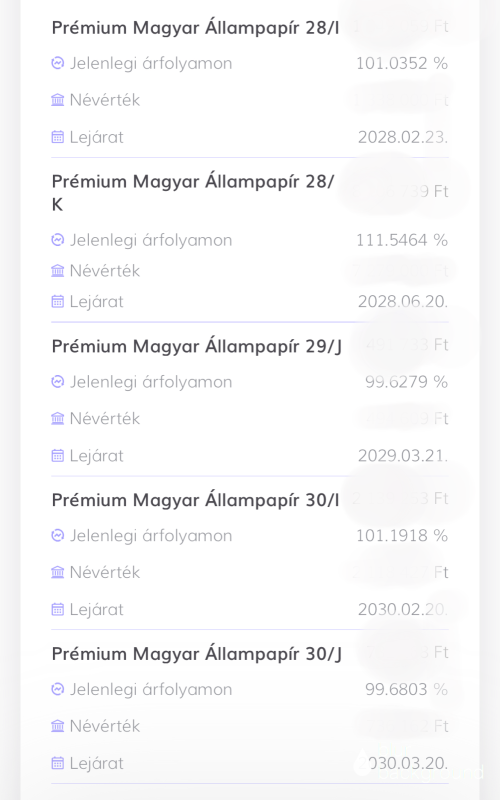Image resolution: width=500 pixels, height=800 pixels.
Task: Select the 101.0352 % exchange rate value
Action: (x=402, y=63)
